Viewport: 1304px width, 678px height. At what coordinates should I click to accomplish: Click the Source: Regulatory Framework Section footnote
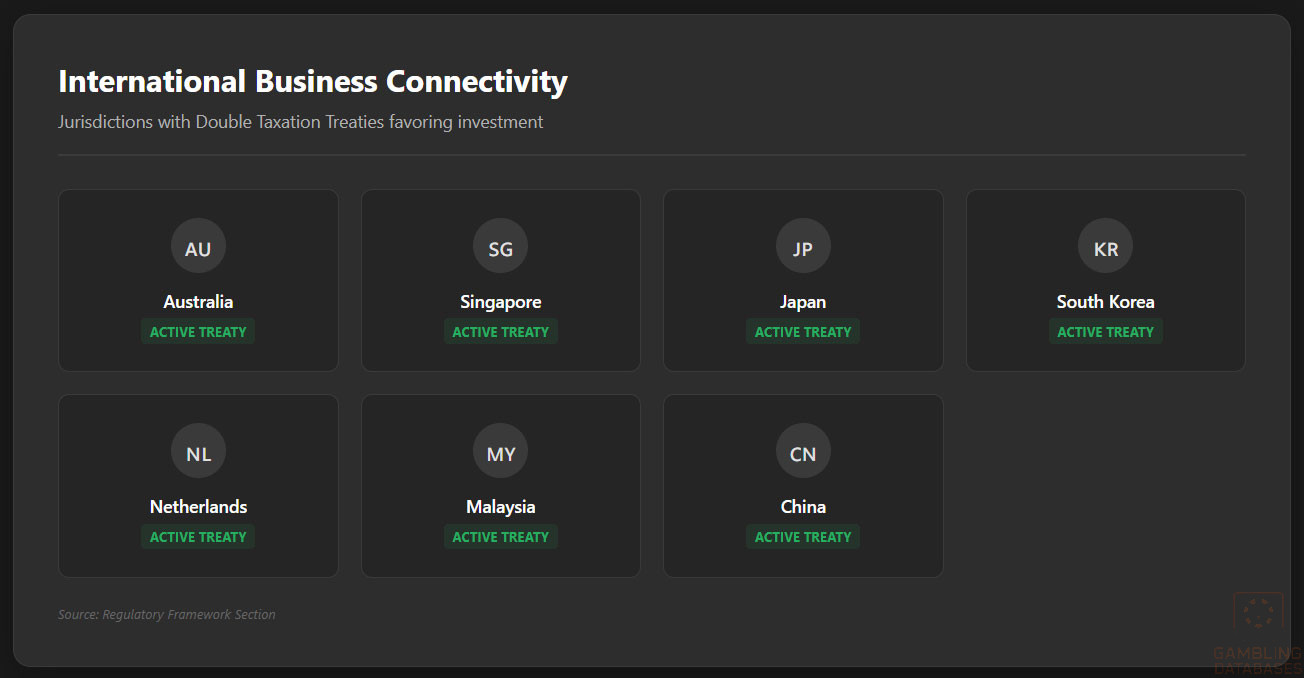[x=167, y=615]
